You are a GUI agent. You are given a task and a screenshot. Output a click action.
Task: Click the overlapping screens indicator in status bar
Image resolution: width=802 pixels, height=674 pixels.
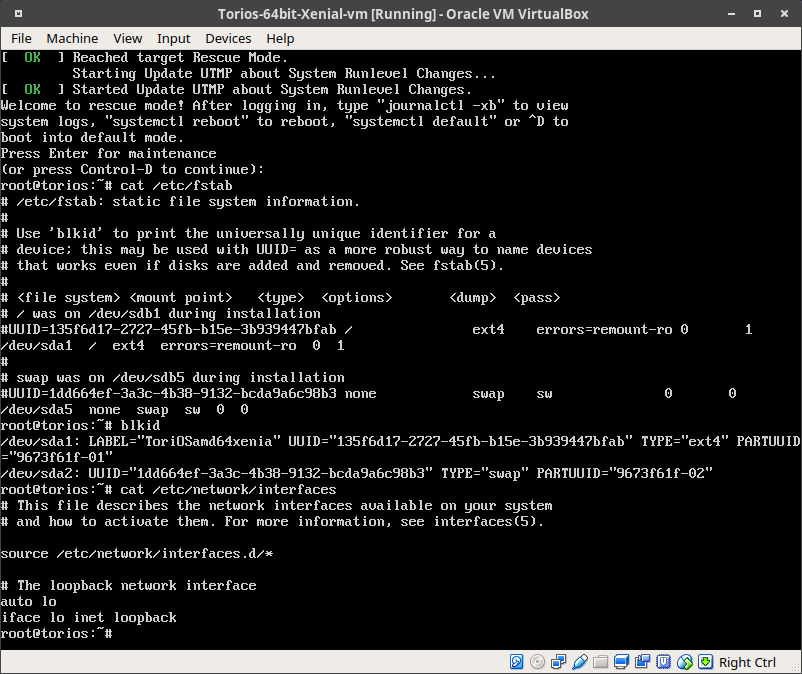(x=642, y=662)
